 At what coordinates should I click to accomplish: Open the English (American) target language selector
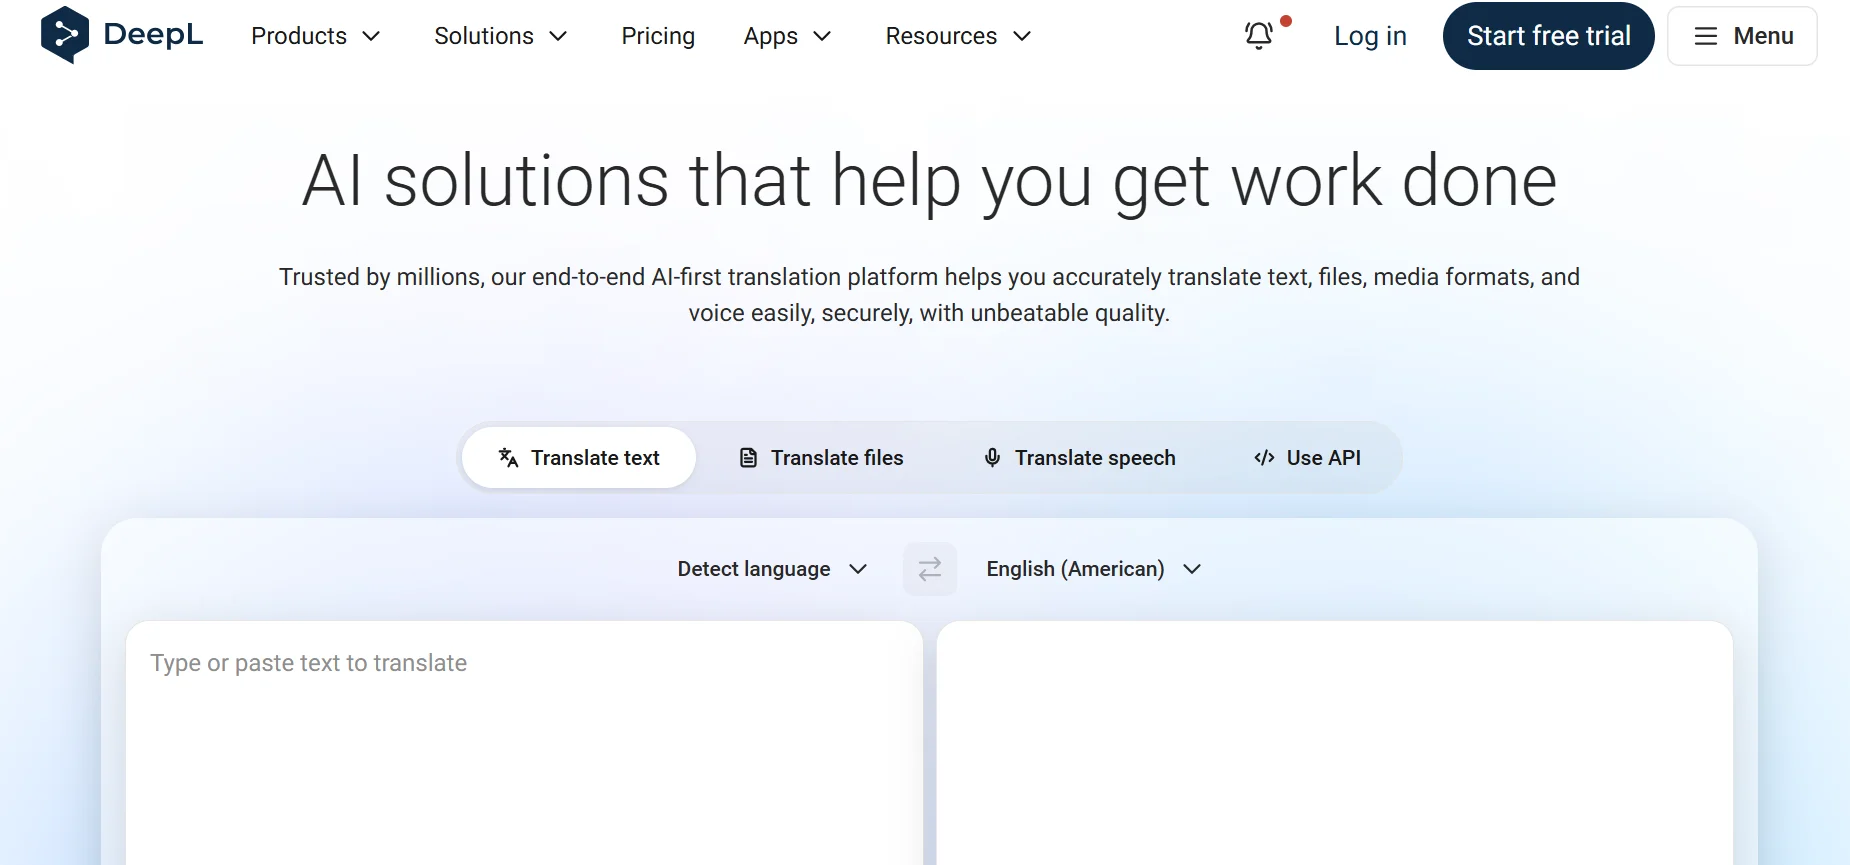click(1093, 569)
